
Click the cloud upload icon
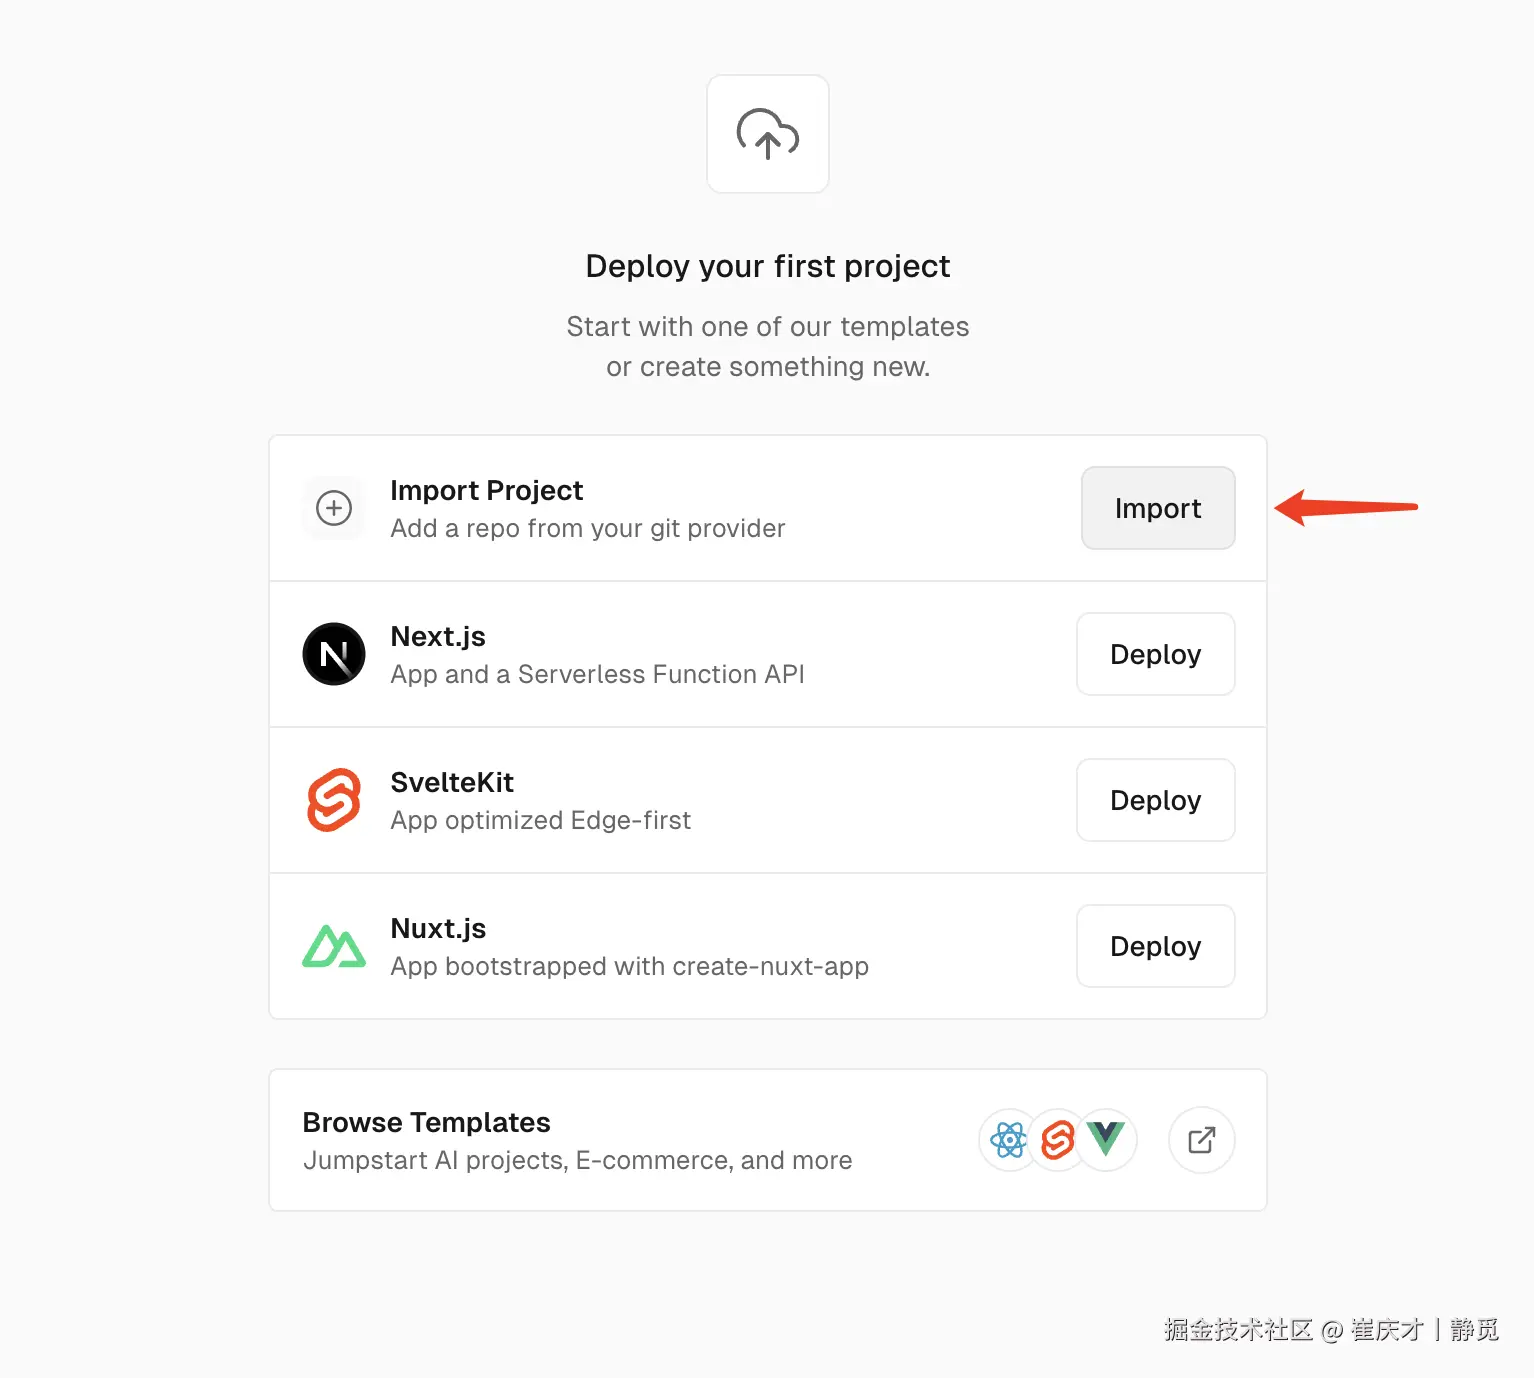767,134
